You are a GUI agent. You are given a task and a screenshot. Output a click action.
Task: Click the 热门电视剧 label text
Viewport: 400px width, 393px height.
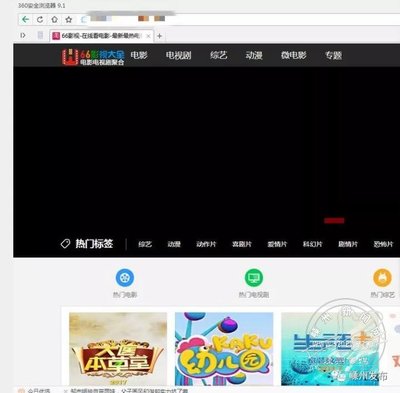click(254, 295)
